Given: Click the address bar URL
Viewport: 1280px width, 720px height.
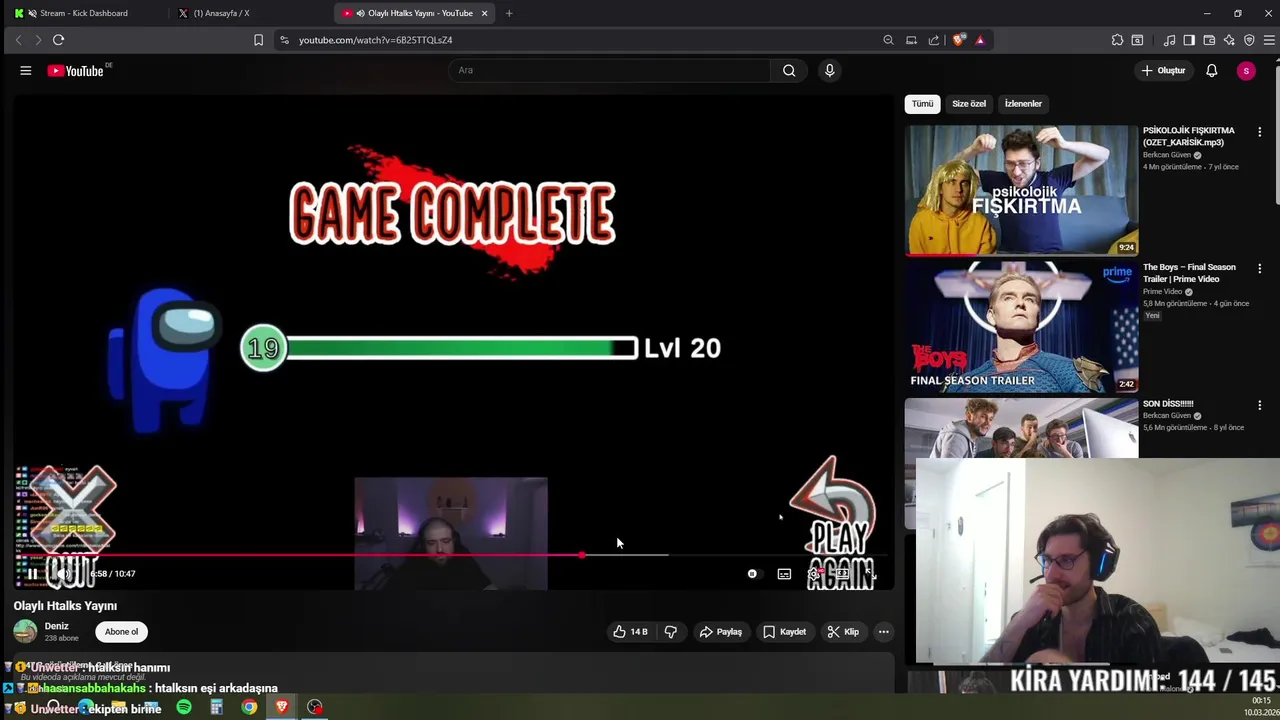Looking at the screenshot, I should tap(375, 40).
